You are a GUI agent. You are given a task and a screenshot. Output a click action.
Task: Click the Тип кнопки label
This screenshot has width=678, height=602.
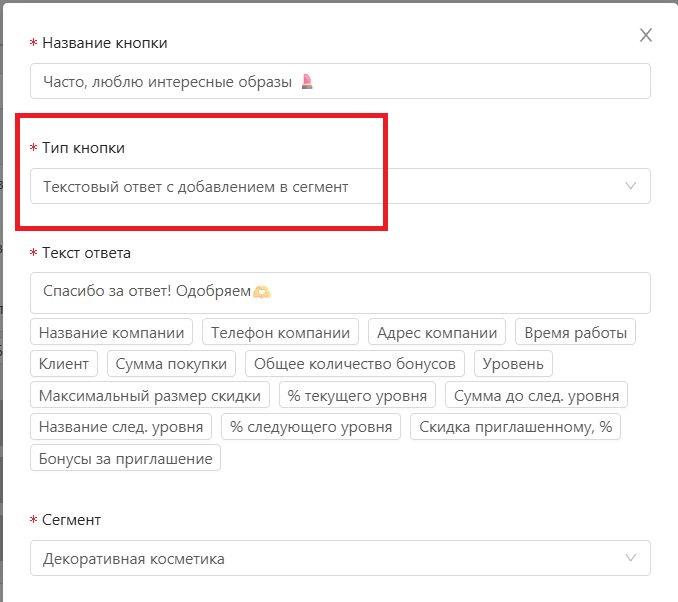click(x=83, y=148)
